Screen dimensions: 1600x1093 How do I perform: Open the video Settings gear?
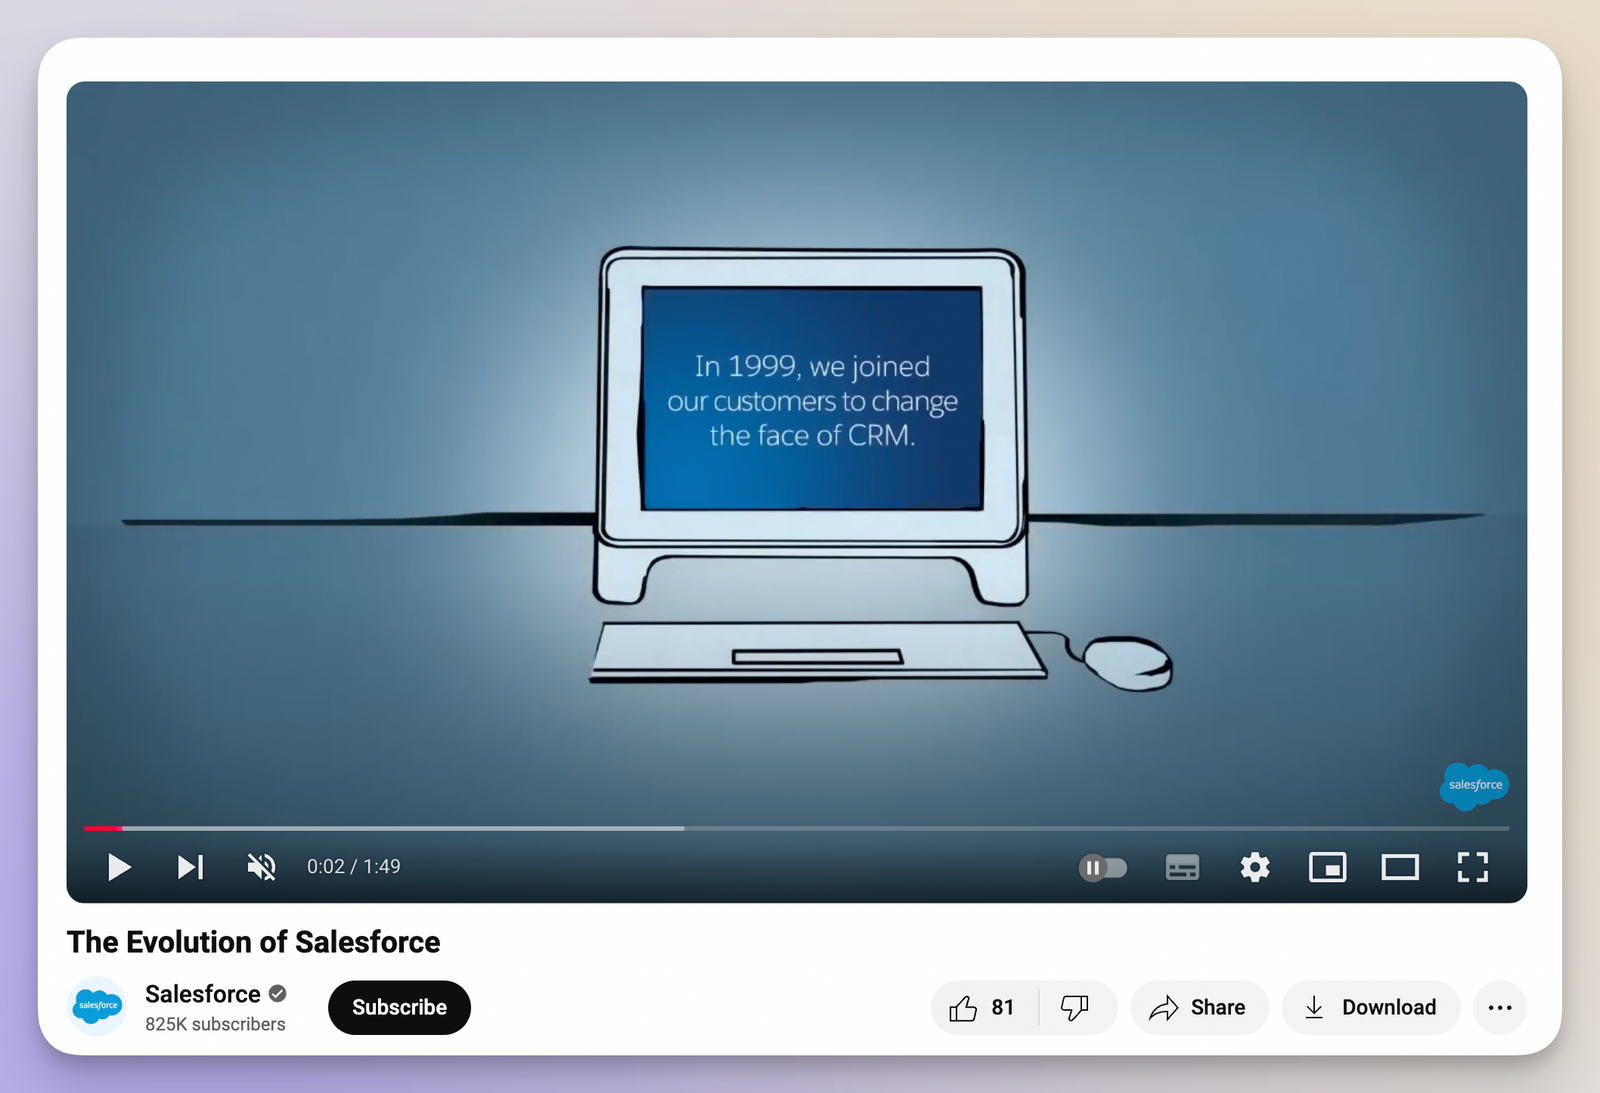click(x=1254, y=867)
